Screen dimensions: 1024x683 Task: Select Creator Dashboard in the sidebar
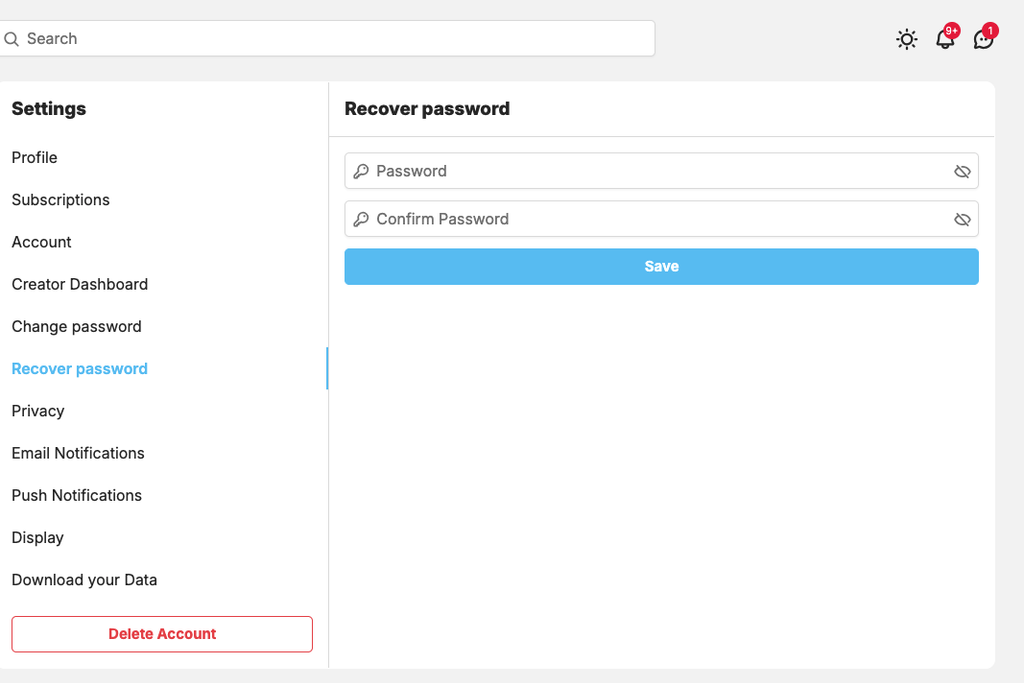pos(80,284)
